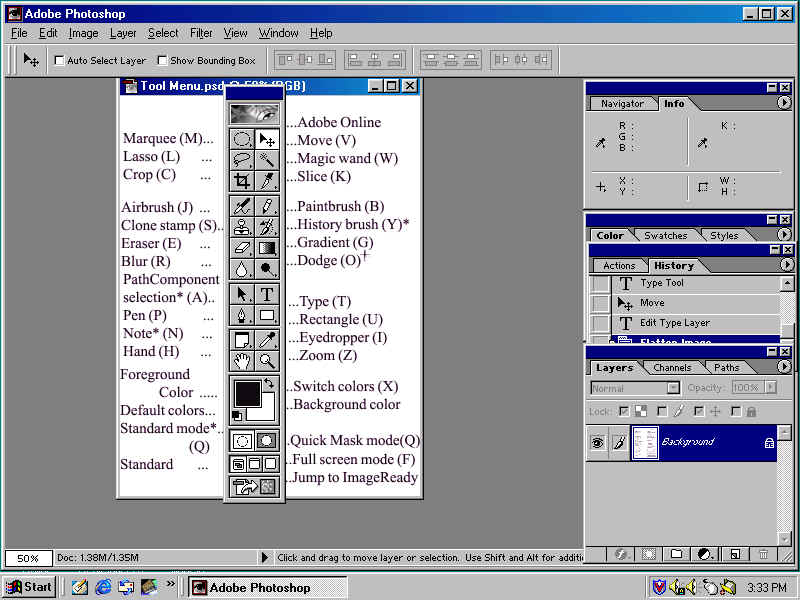Toggle the Lock all checkbox with padlock
The width and height of the screenshot is (800, 600).
pyautogui.click(x=736, y=411)
